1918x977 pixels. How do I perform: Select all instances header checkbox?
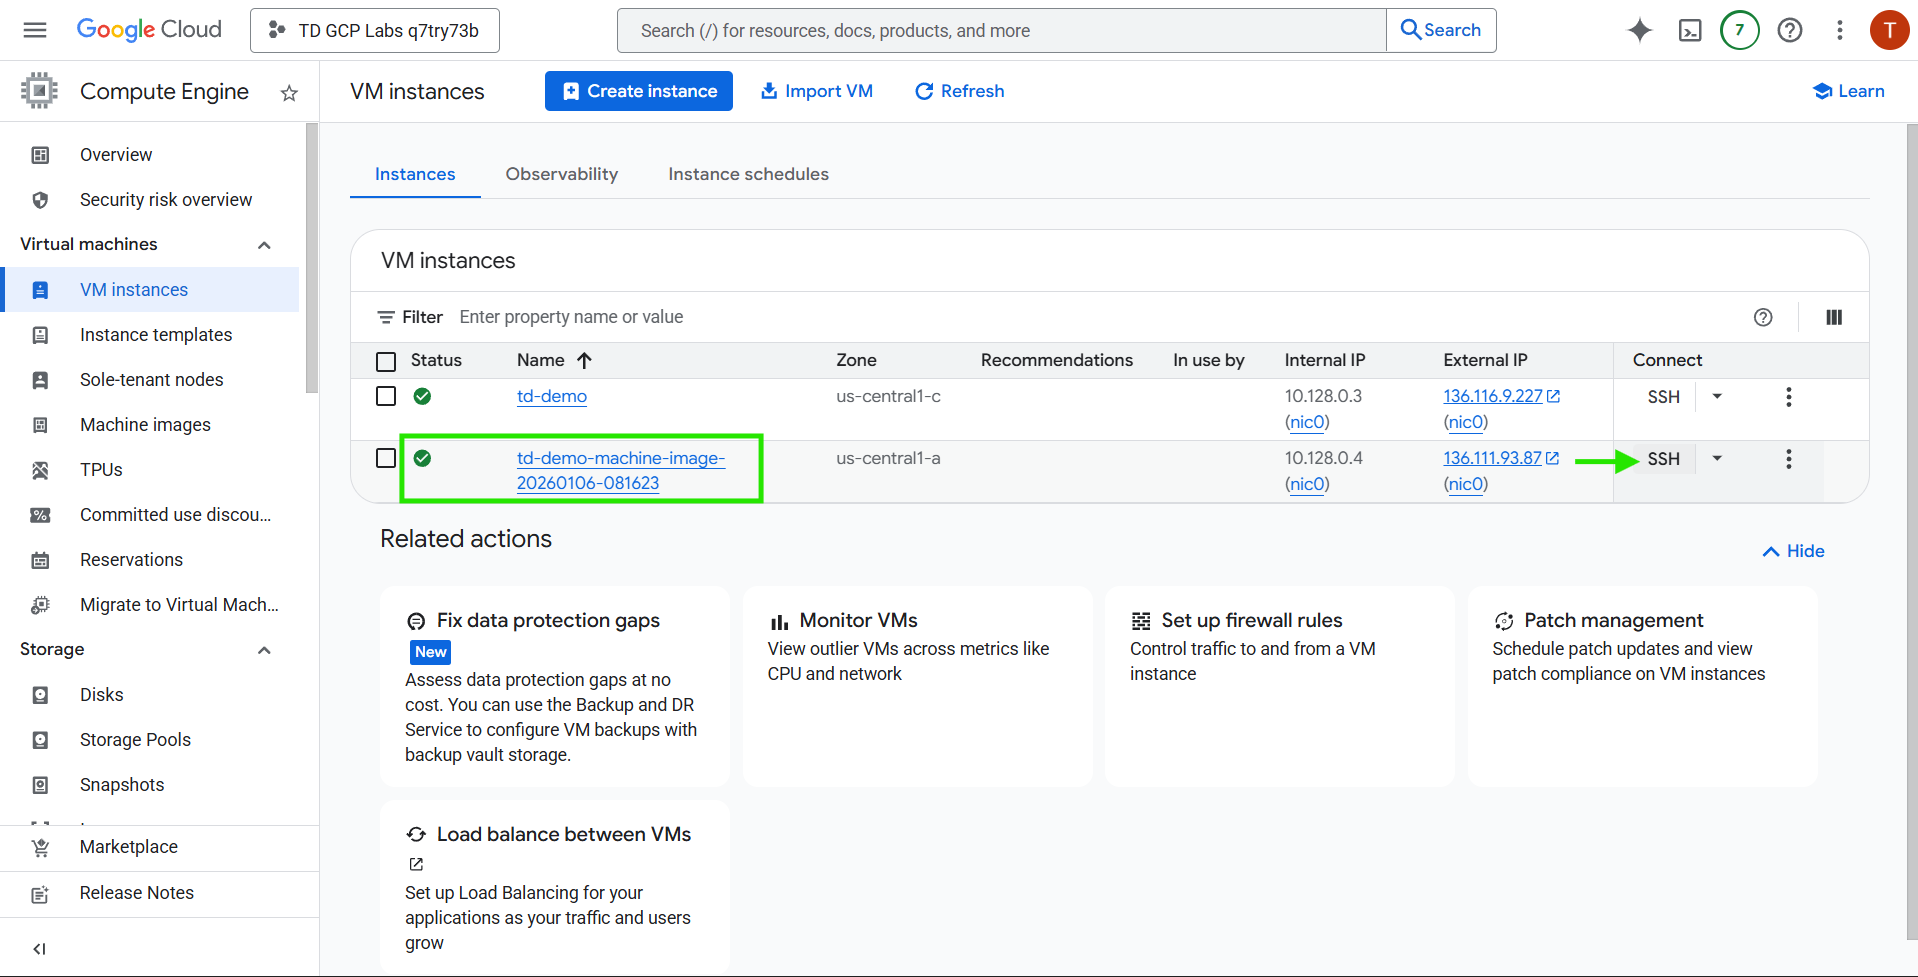(386, 361)
